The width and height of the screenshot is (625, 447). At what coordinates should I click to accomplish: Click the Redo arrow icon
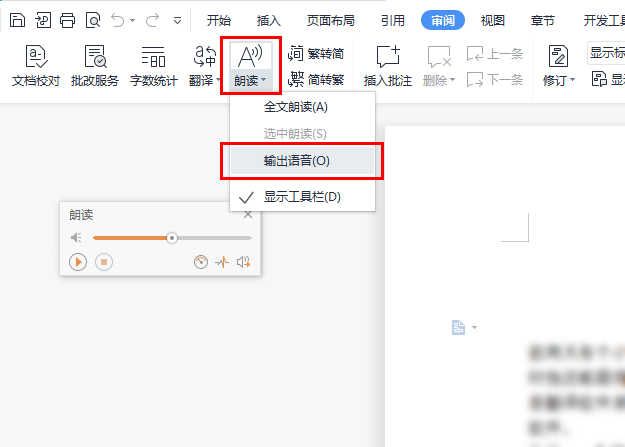153,20
